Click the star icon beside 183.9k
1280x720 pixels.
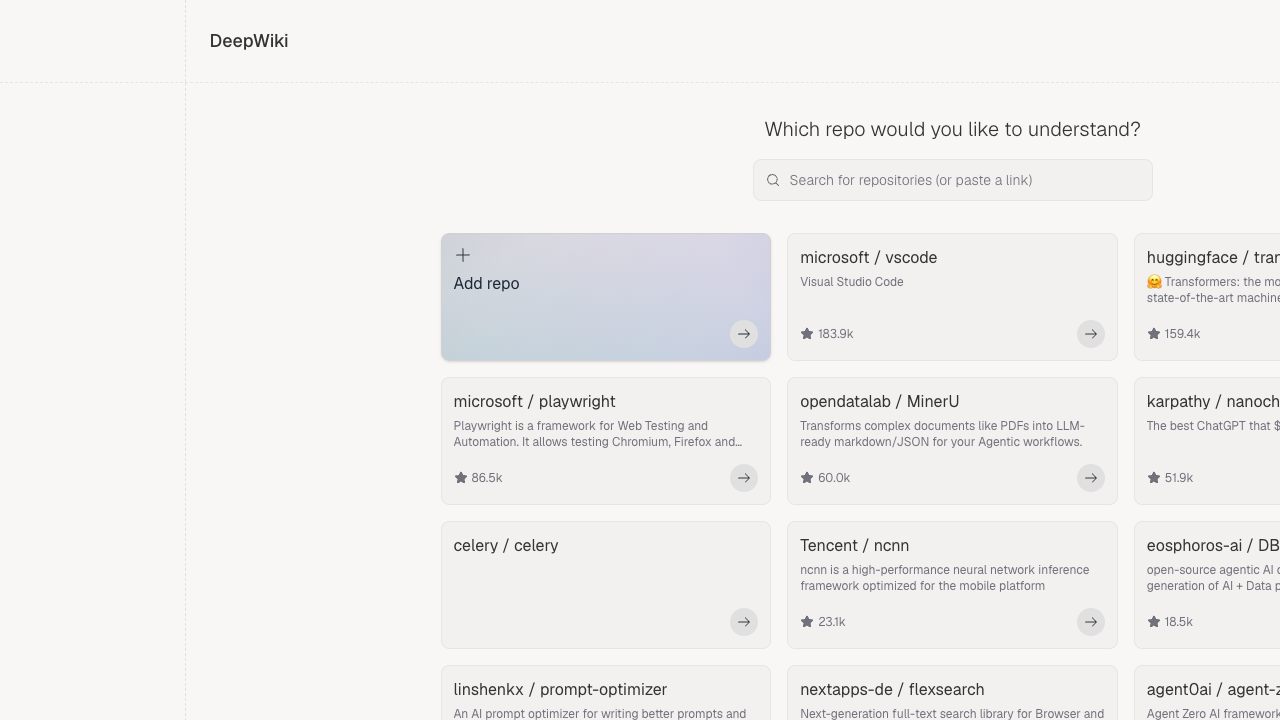pyautogui.click(x=807, y=334)
